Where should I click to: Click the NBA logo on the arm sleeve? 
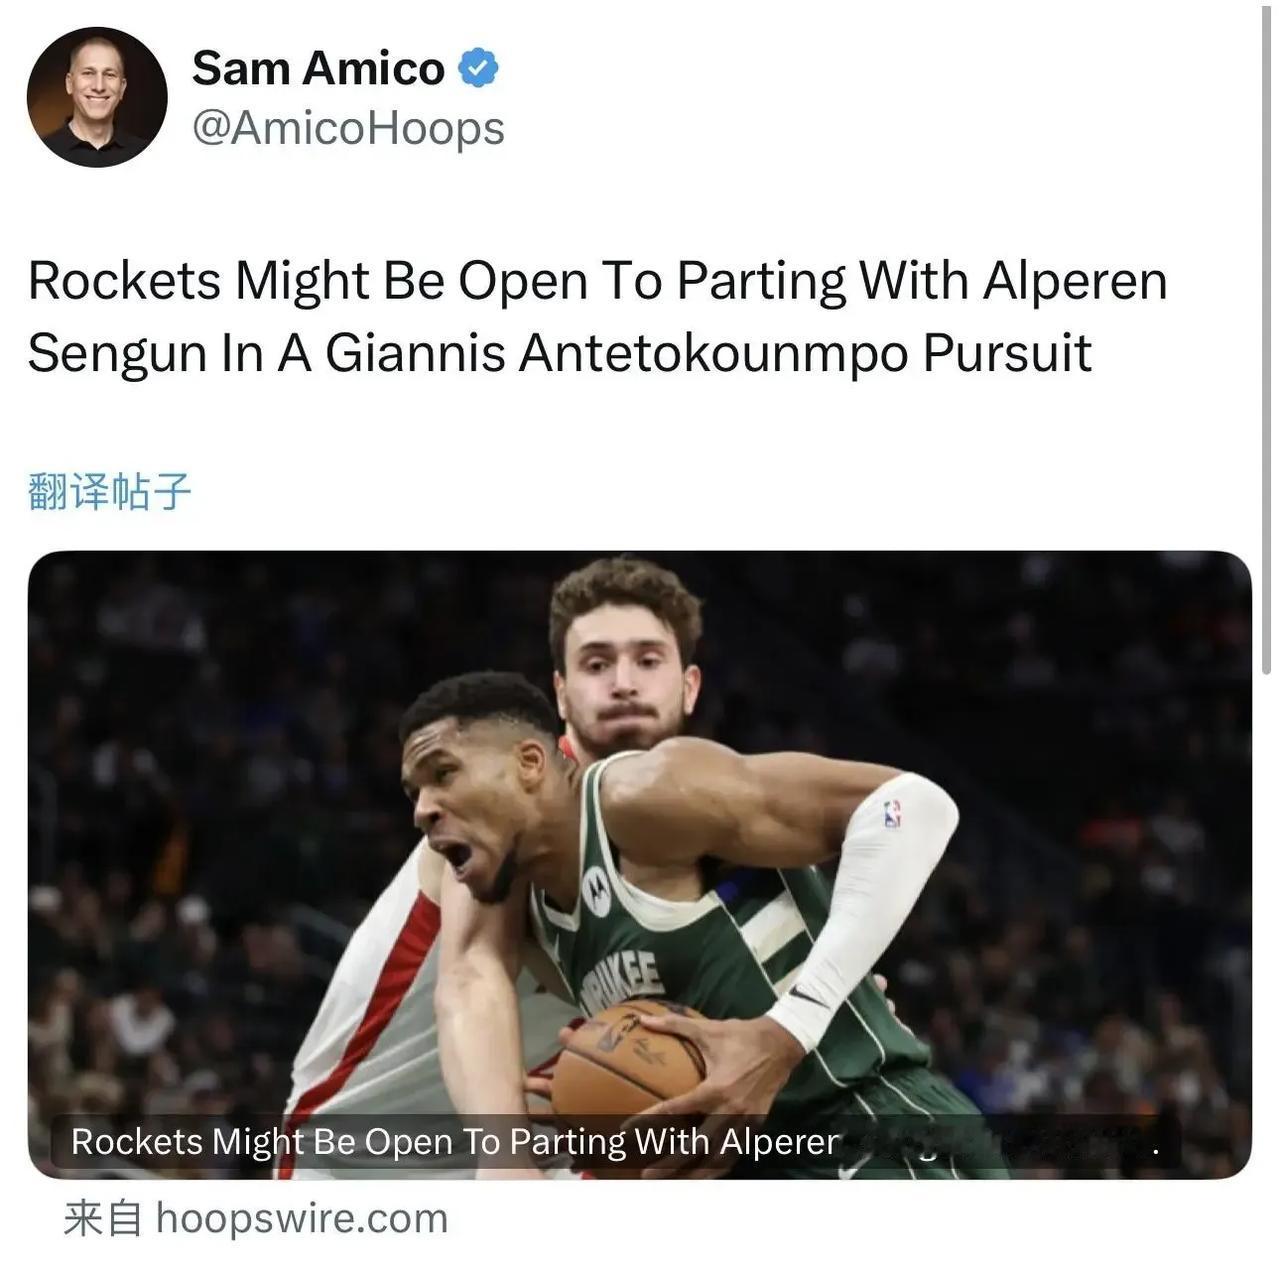[892, 814]
